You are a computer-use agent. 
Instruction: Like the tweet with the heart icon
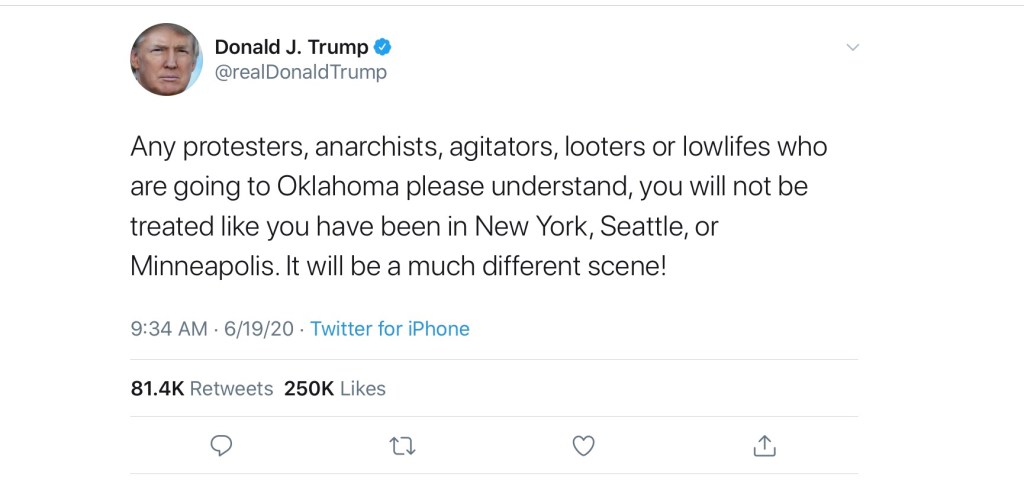click(583, 445)
